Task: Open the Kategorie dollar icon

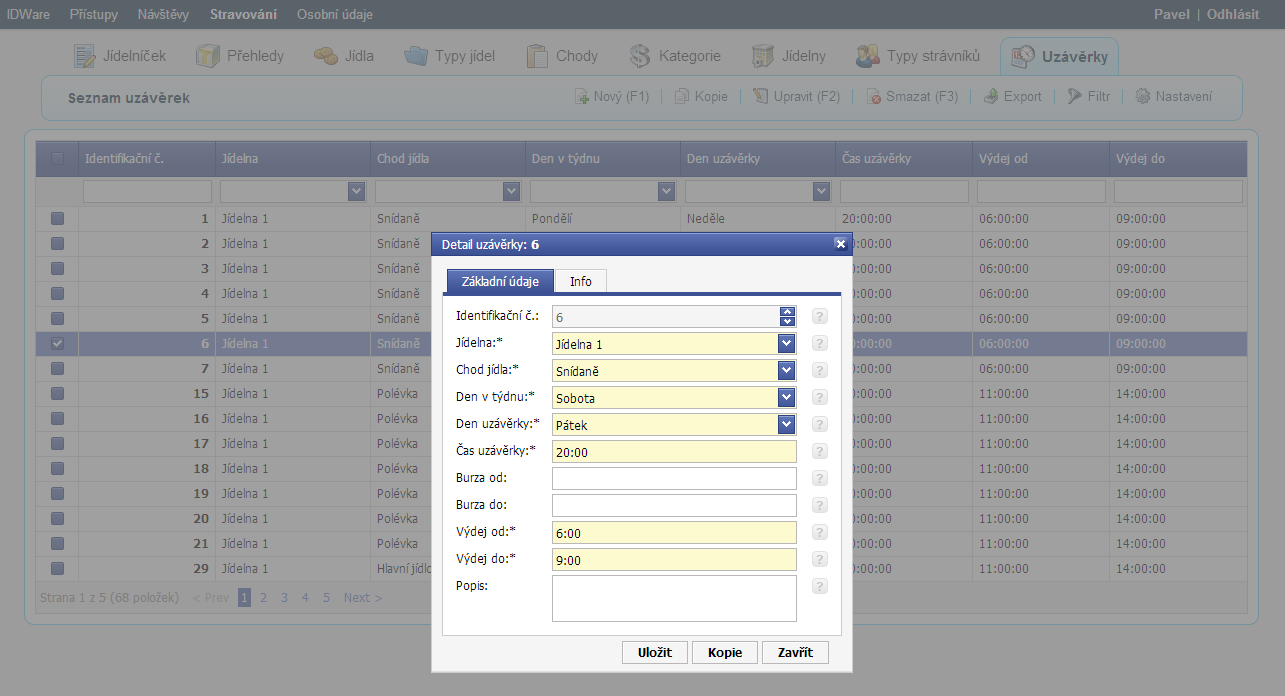Action: [640, 56]
